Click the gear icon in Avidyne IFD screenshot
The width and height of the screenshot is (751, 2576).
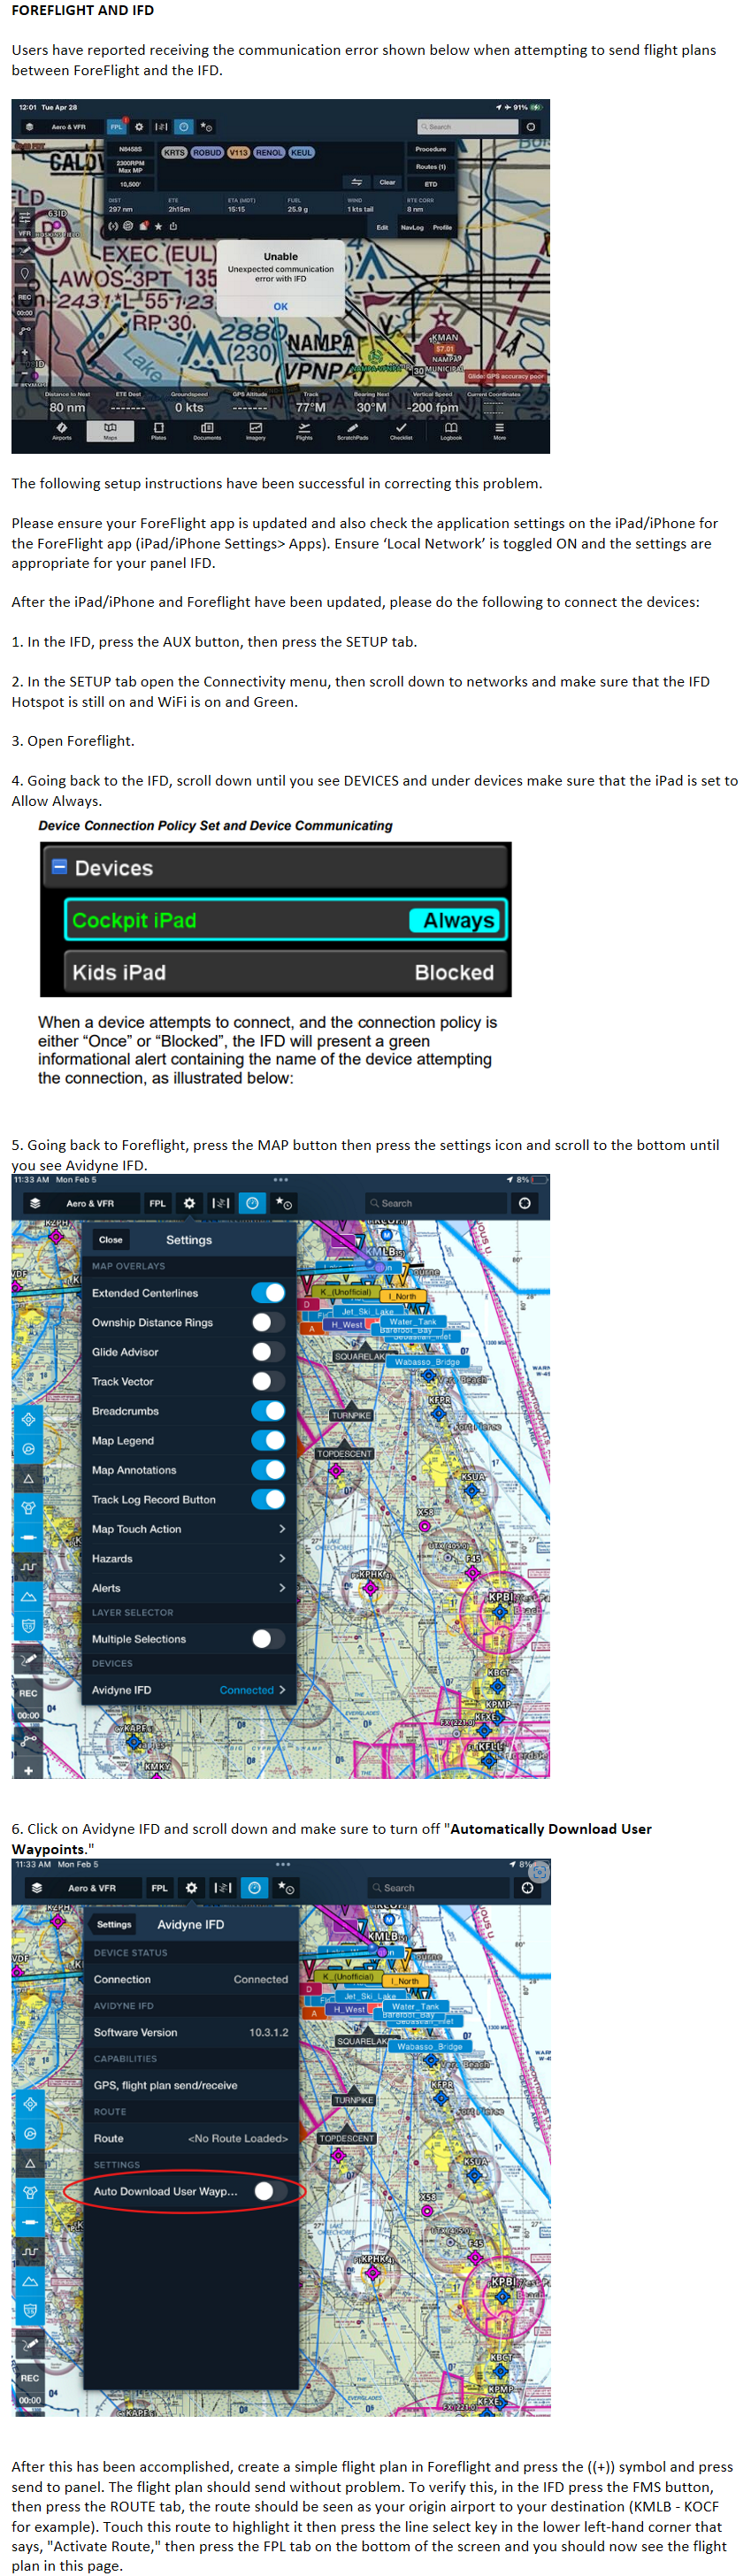click(x=191, y=1887)
